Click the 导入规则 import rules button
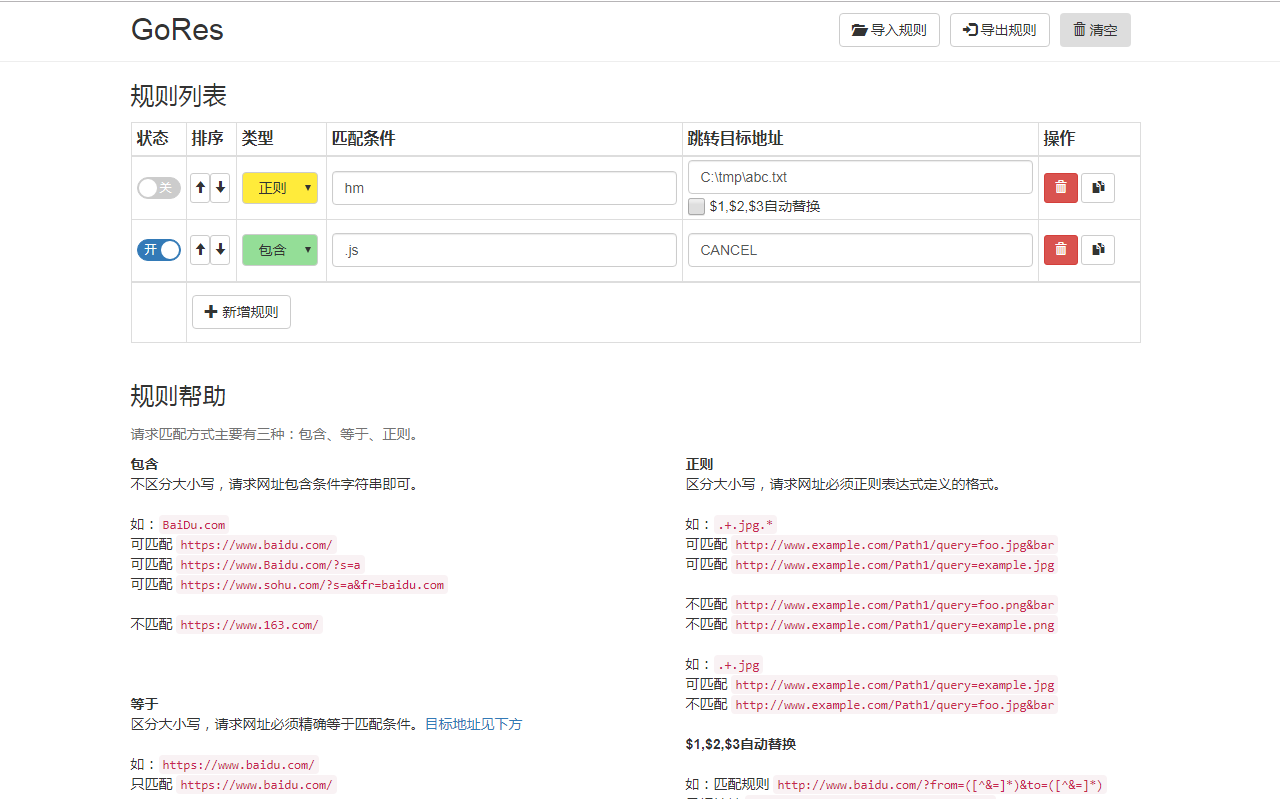This screenshot has width=1280, height=800. tap(889, 30)
